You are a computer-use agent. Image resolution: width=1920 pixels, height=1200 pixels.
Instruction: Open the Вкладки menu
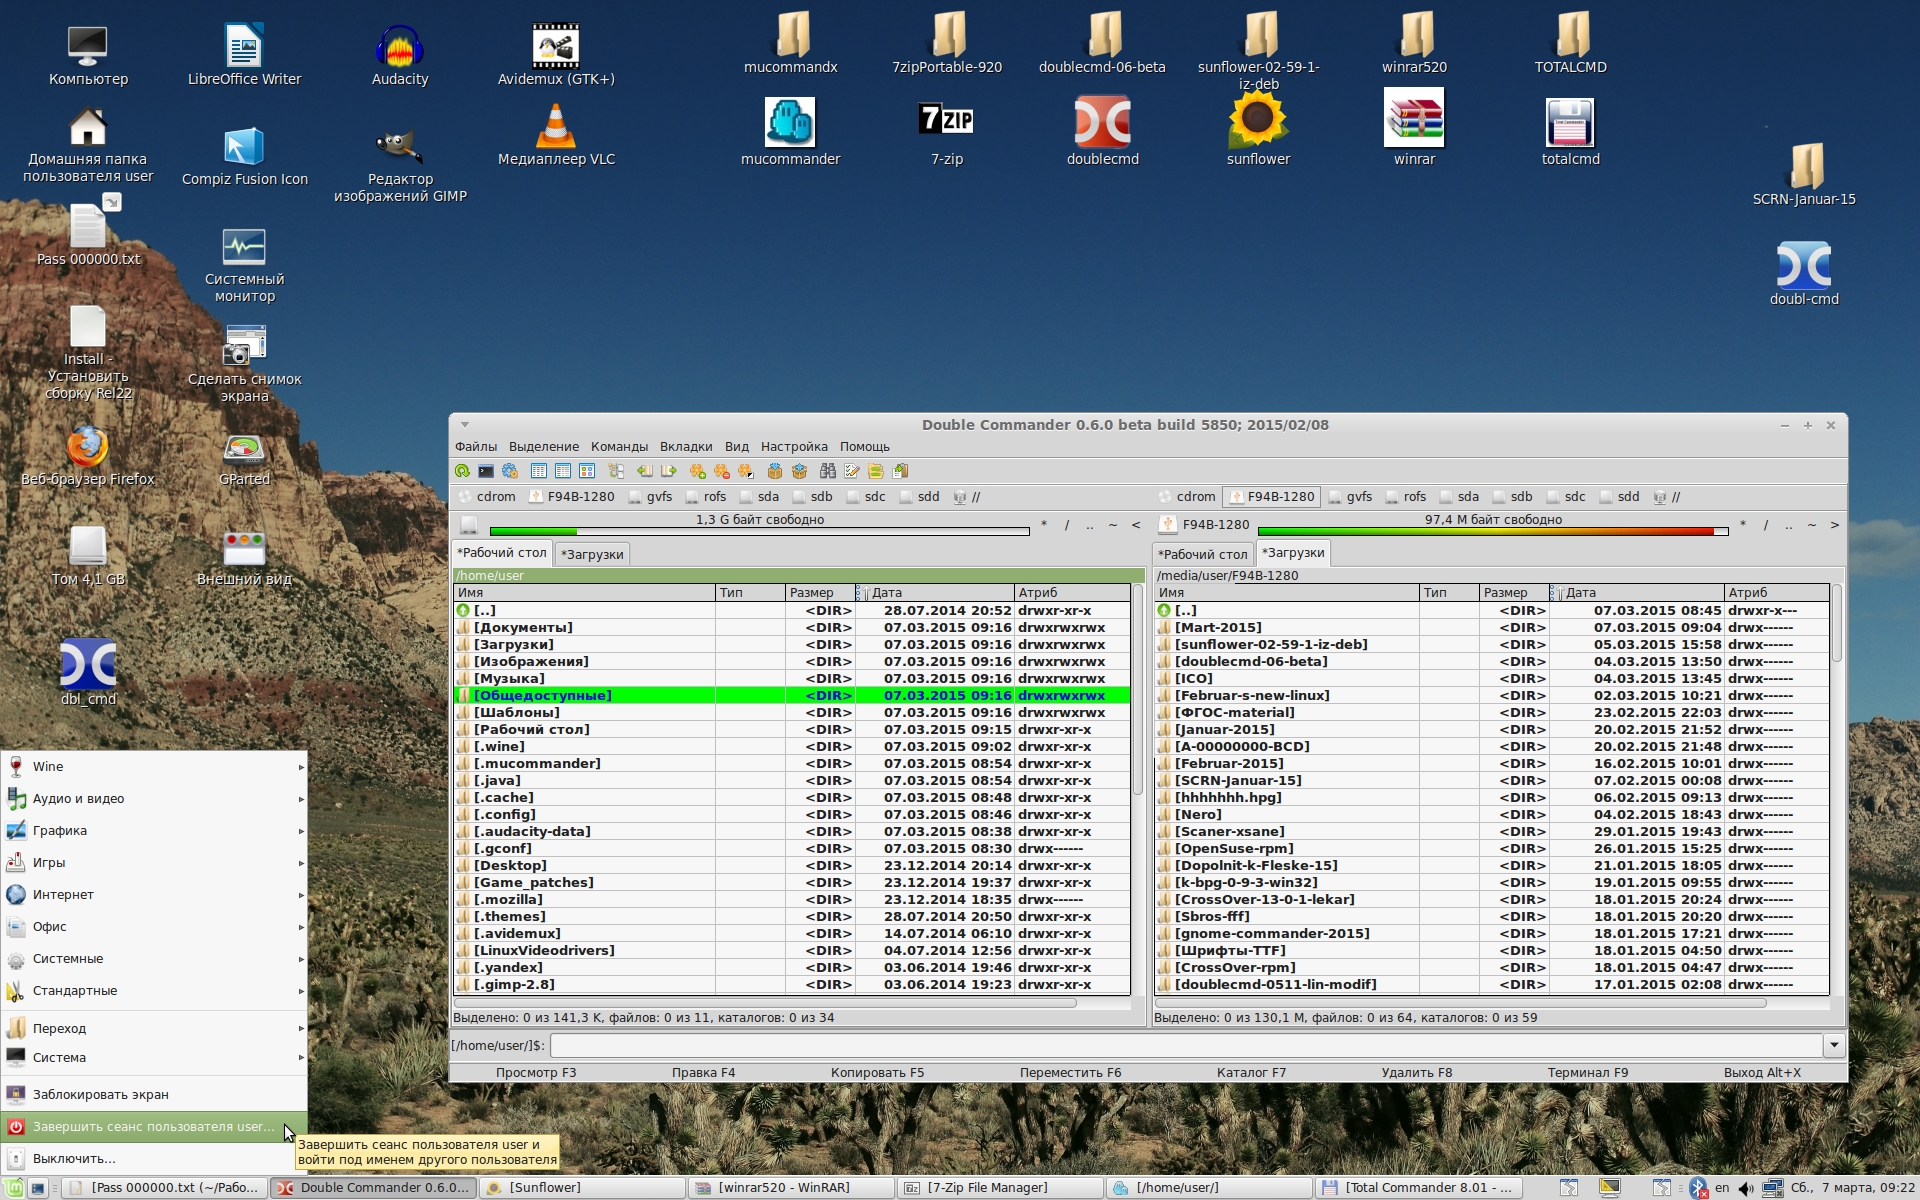tap(685, 447)
